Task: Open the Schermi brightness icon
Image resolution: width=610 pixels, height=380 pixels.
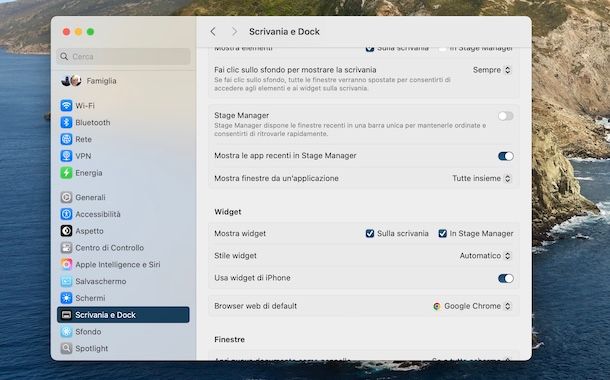Action: pos(66,298)
